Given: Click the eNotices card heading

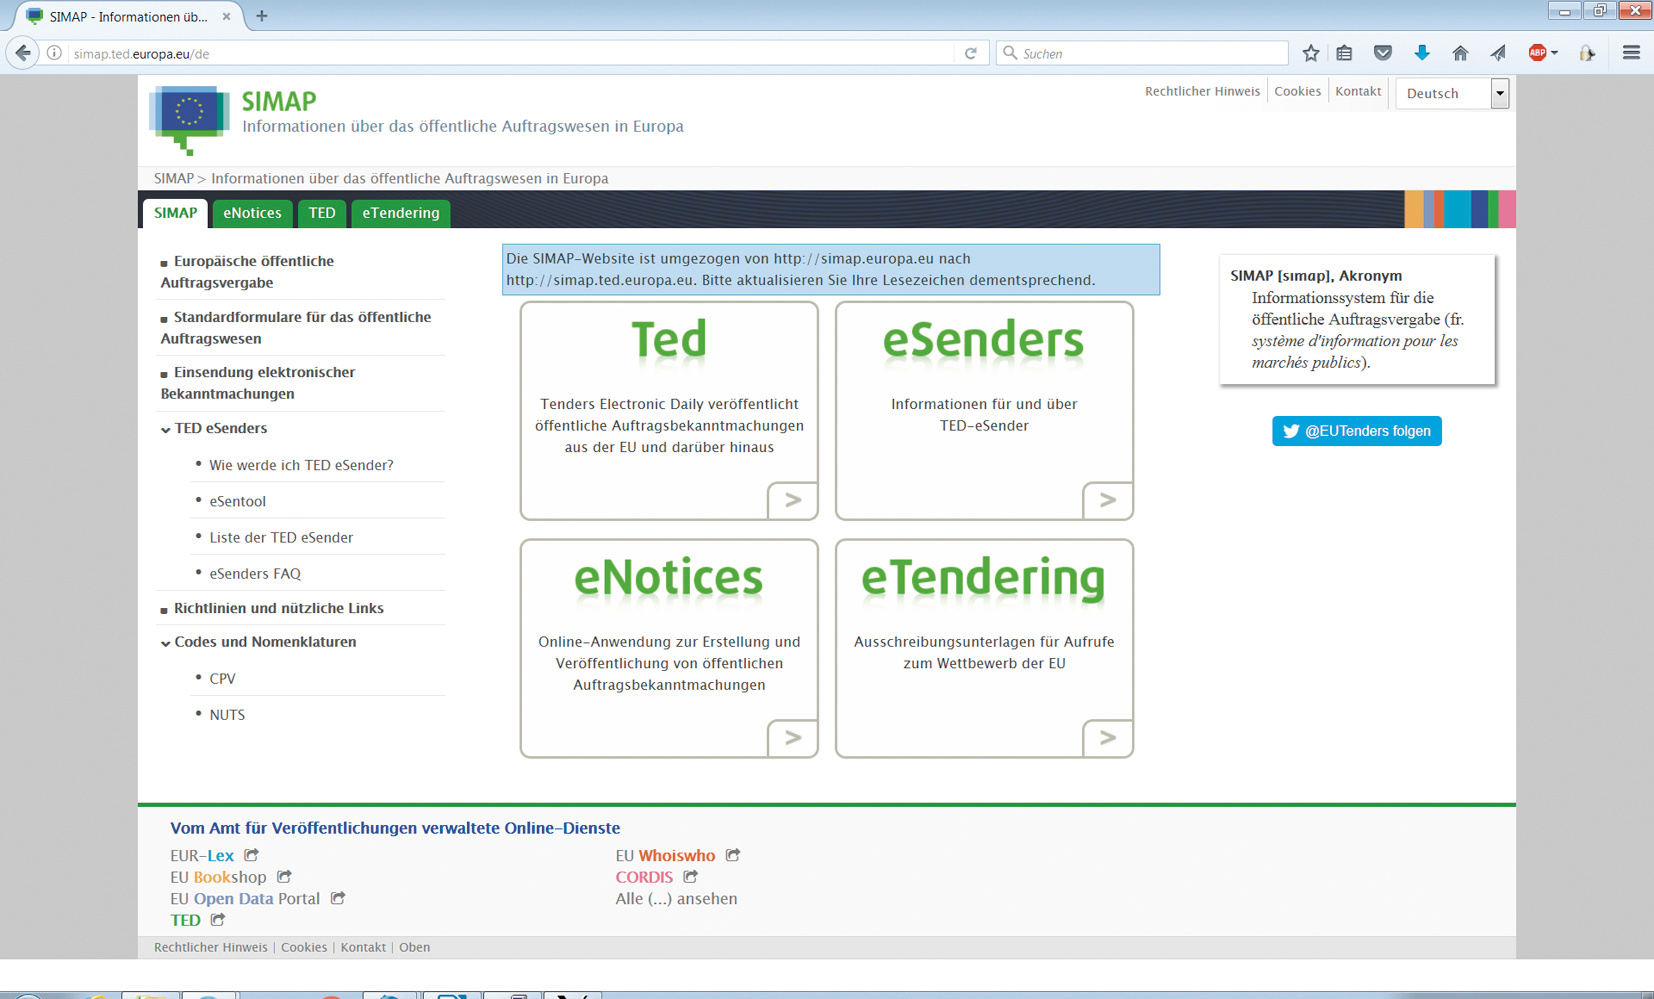Looking at the screenshot, I should 669,578.
